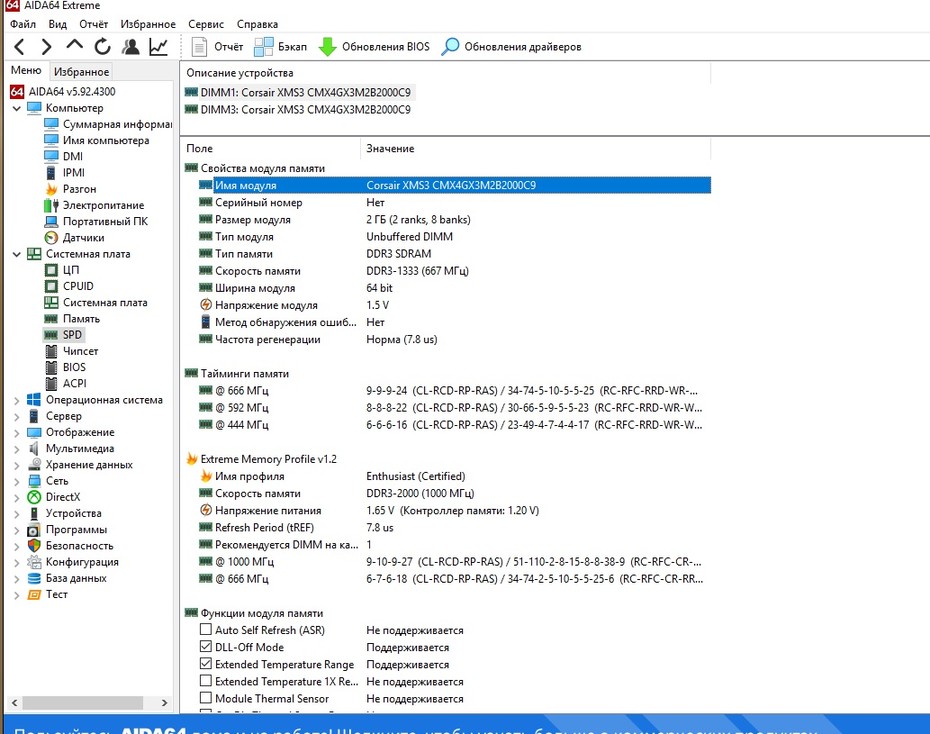Expand the Операционная система tree node
The width and height of the screenshot is (930, 734).
coord(17,401)
